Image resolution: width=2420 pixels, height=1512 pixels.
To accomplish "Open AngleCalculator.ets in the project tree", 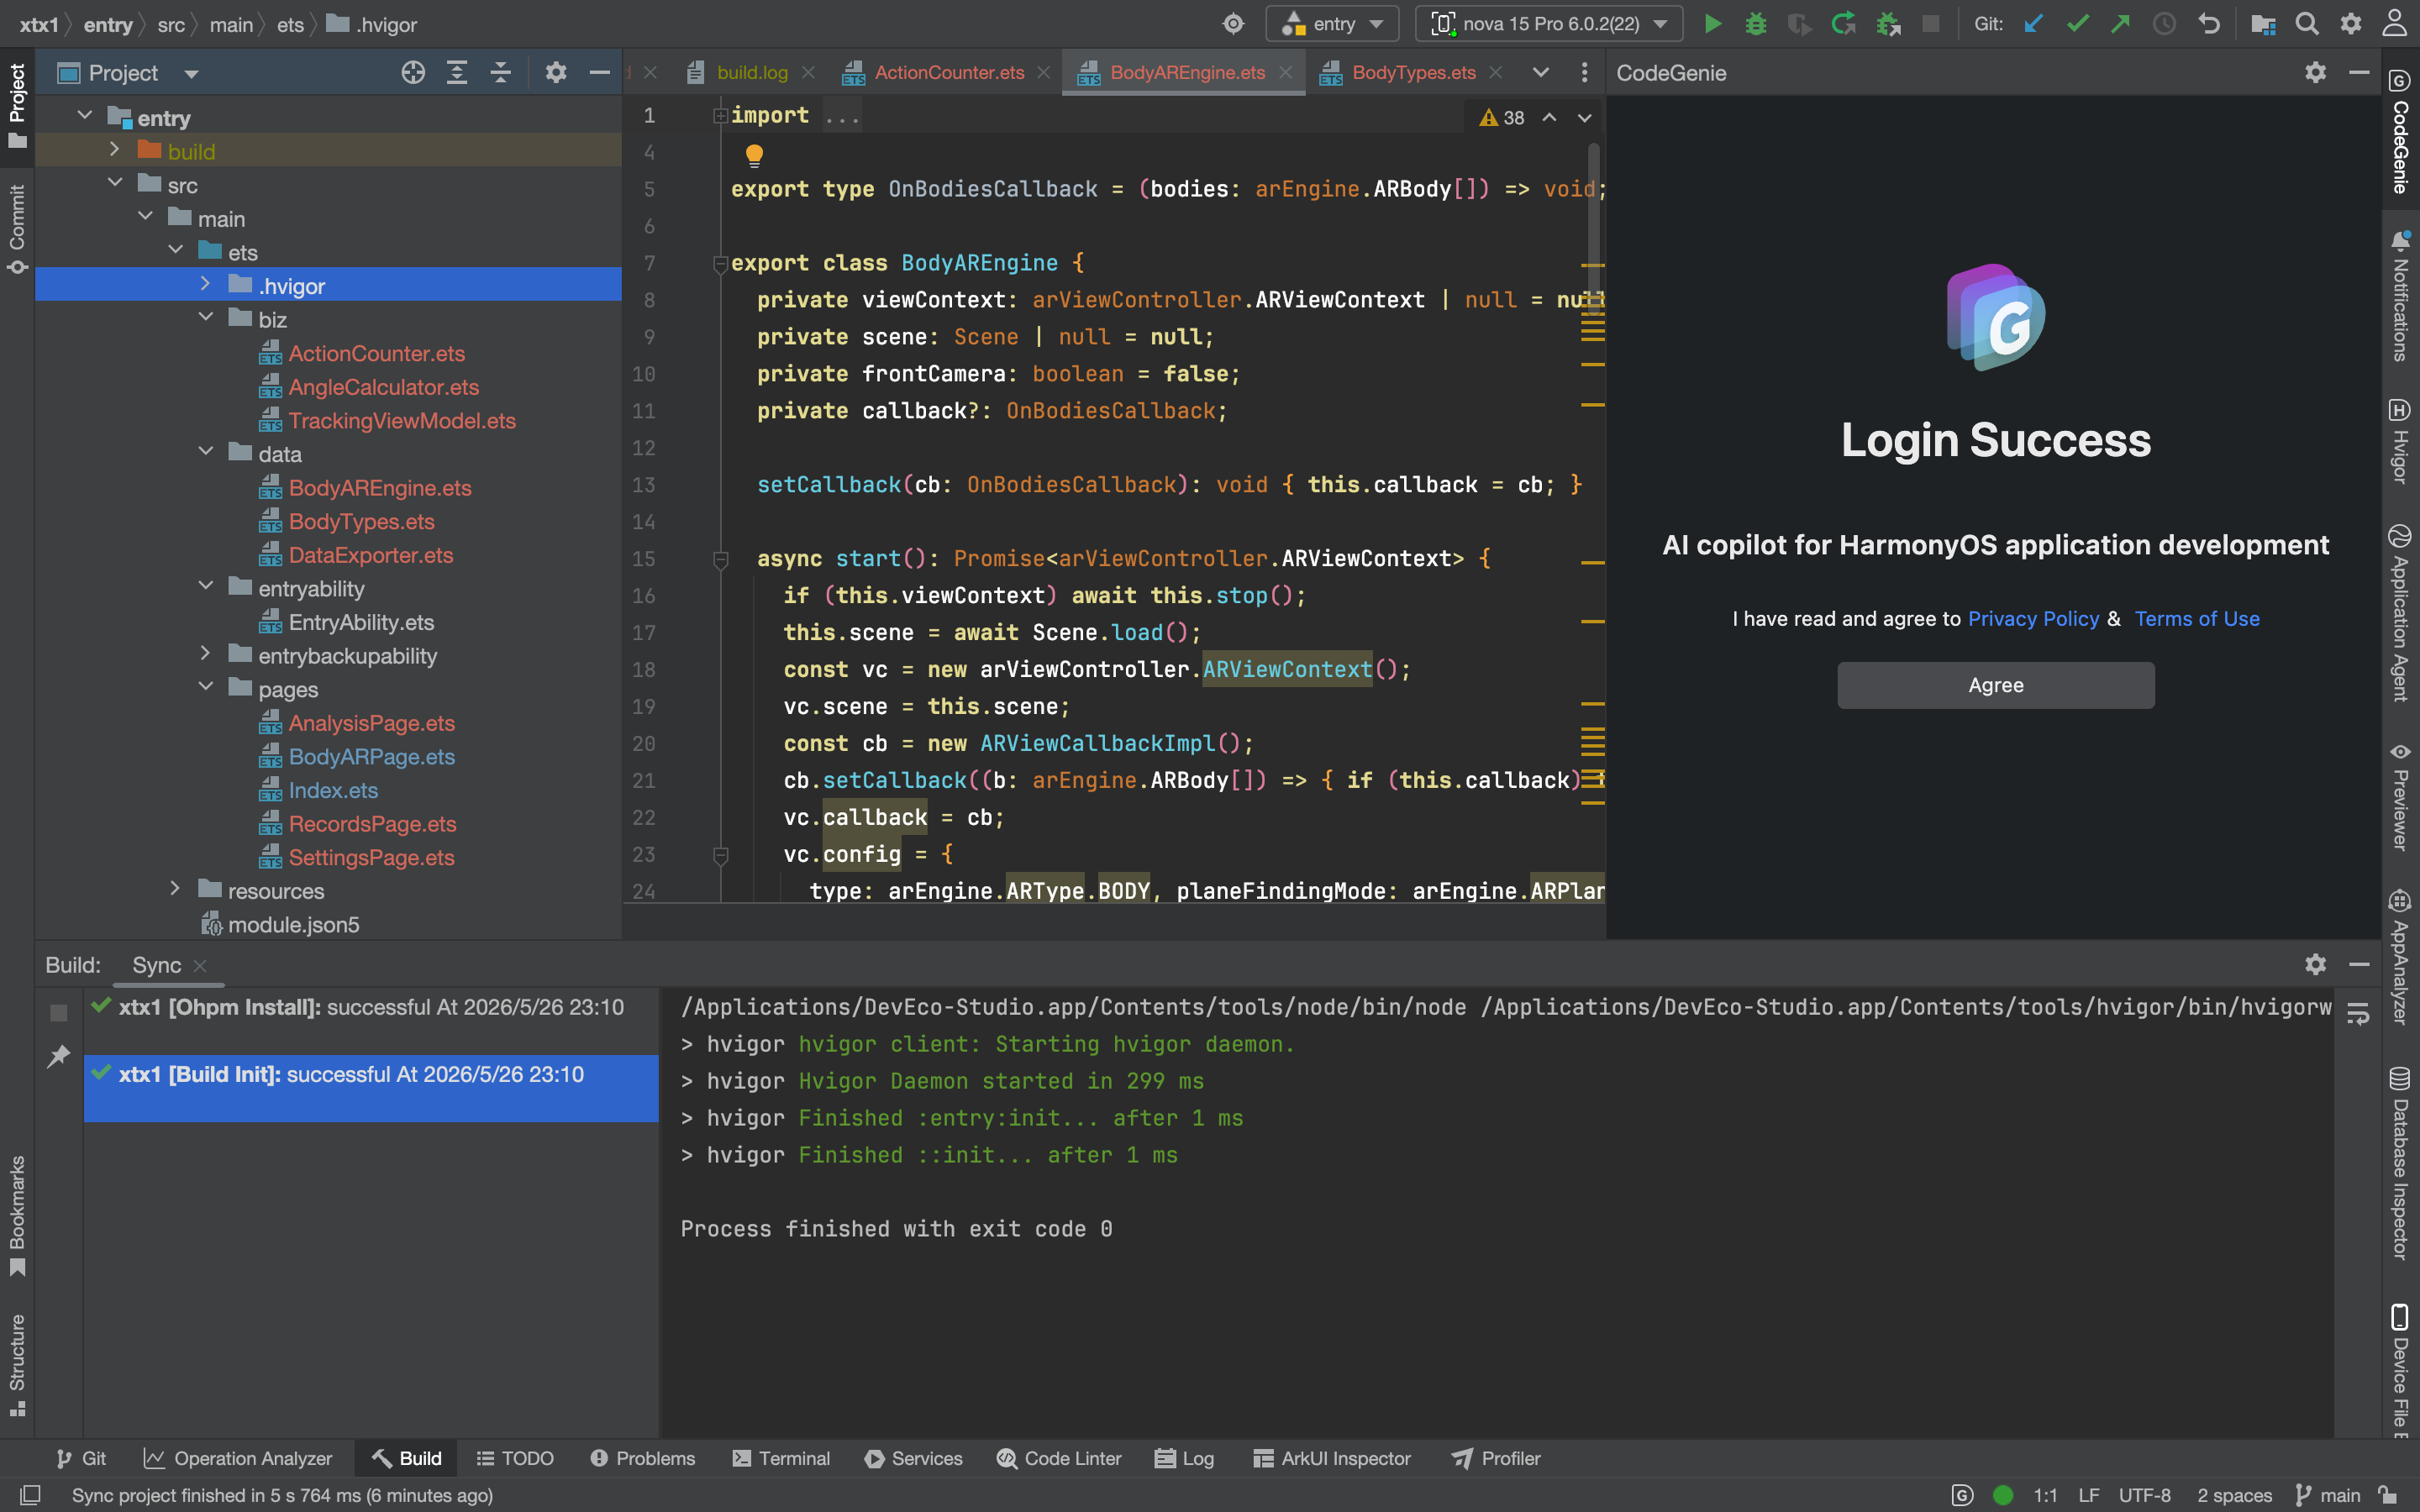I will (383, 387).
